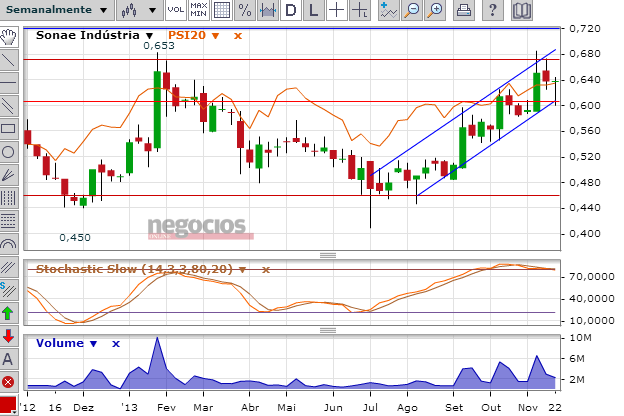Remove the Volume panel with x
Image resolution: width=624 pixels, height=416 pixels.
click(116, 344)
